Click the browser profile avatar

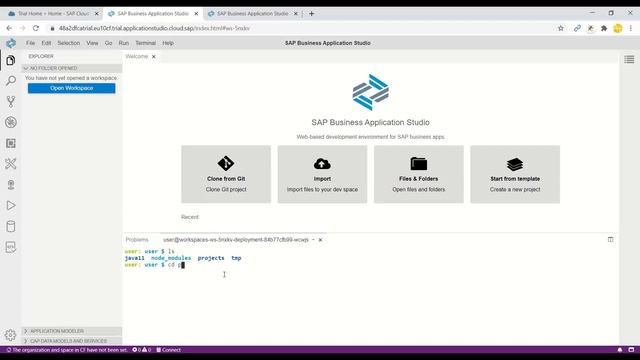pyautogui.click(x=618, y=28)
